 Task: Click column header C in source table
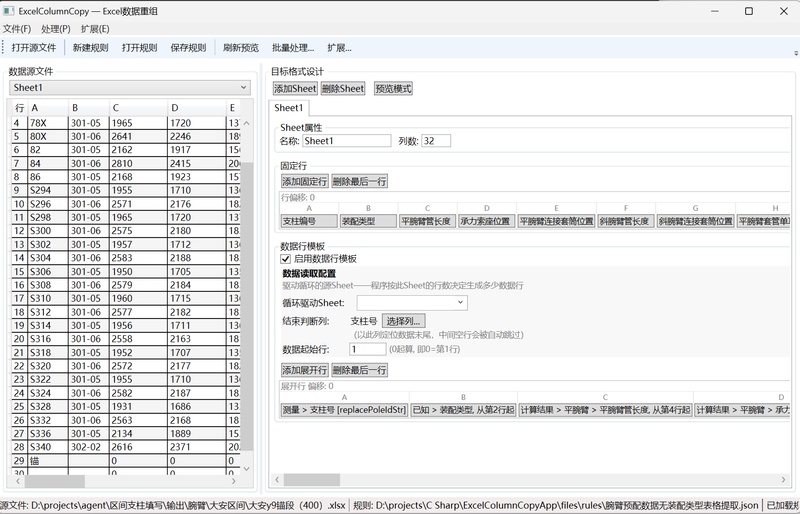[x=138, y=108]
